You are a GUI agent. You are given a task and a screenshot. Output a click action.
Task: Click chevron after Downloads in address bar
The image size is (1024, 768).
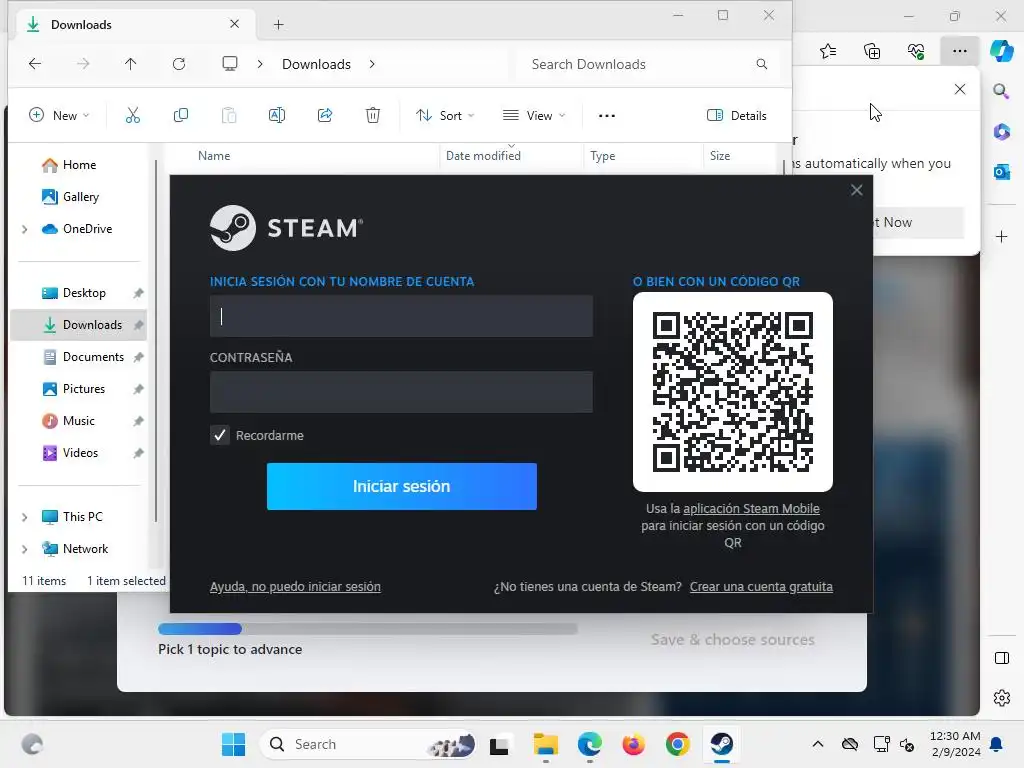click(372, 64)
